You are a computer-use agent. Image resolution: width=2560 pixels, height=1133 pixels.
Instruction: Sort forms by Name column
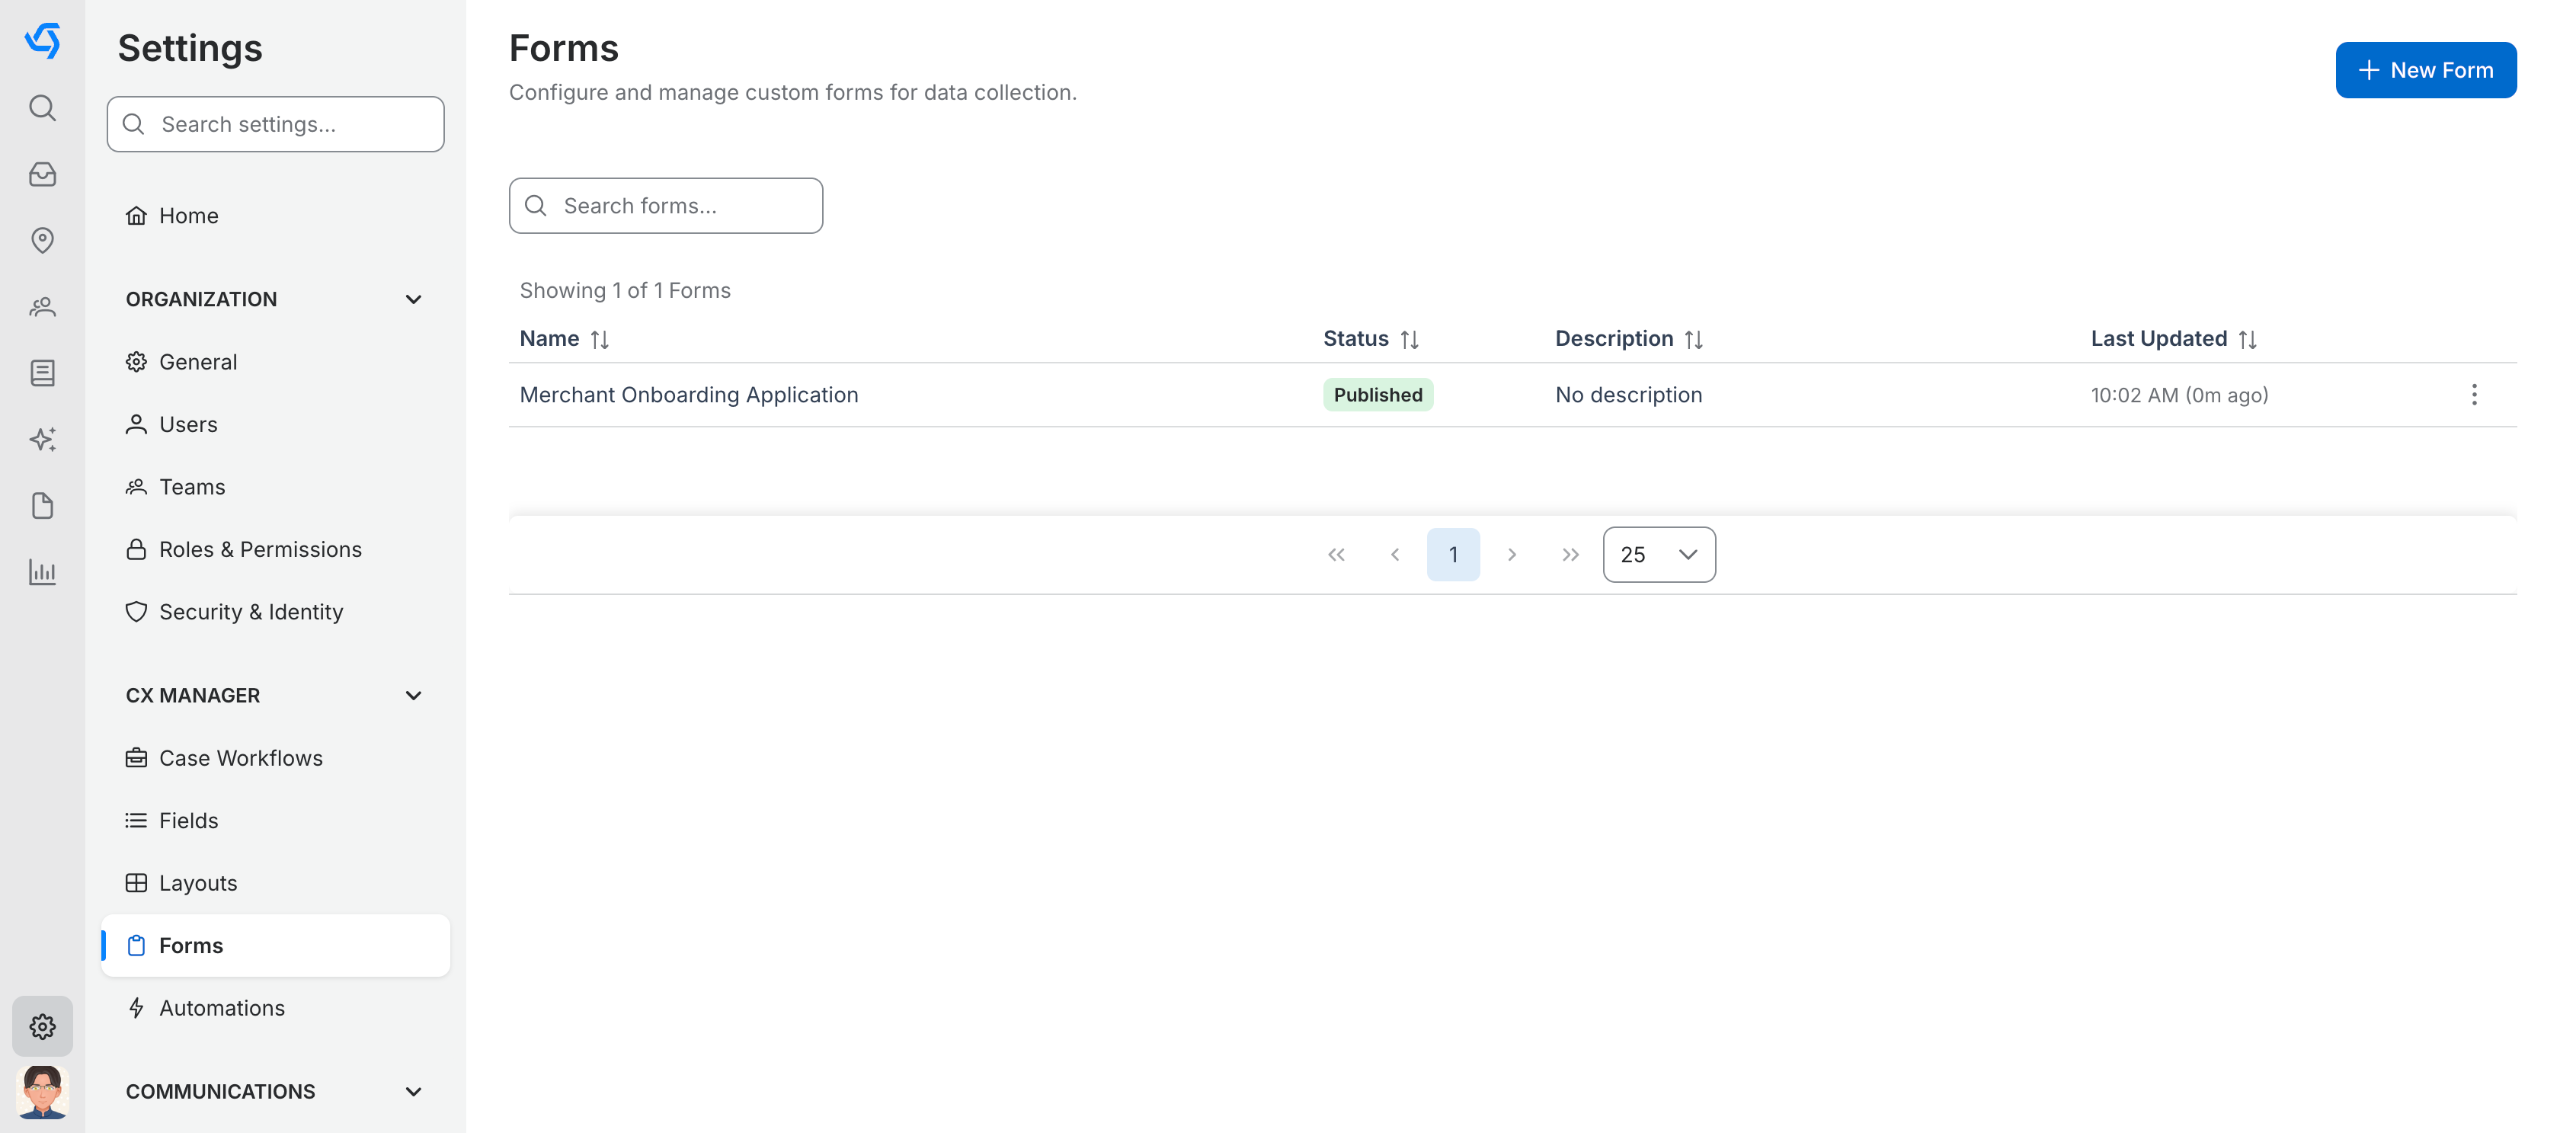coord(599,339)
